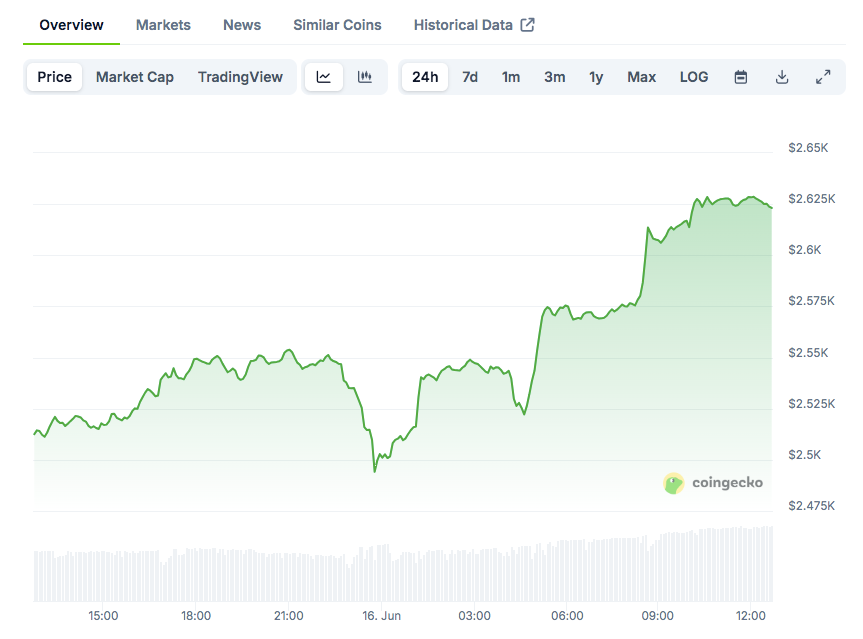Click the Price view button

click(x=54, y=76)
